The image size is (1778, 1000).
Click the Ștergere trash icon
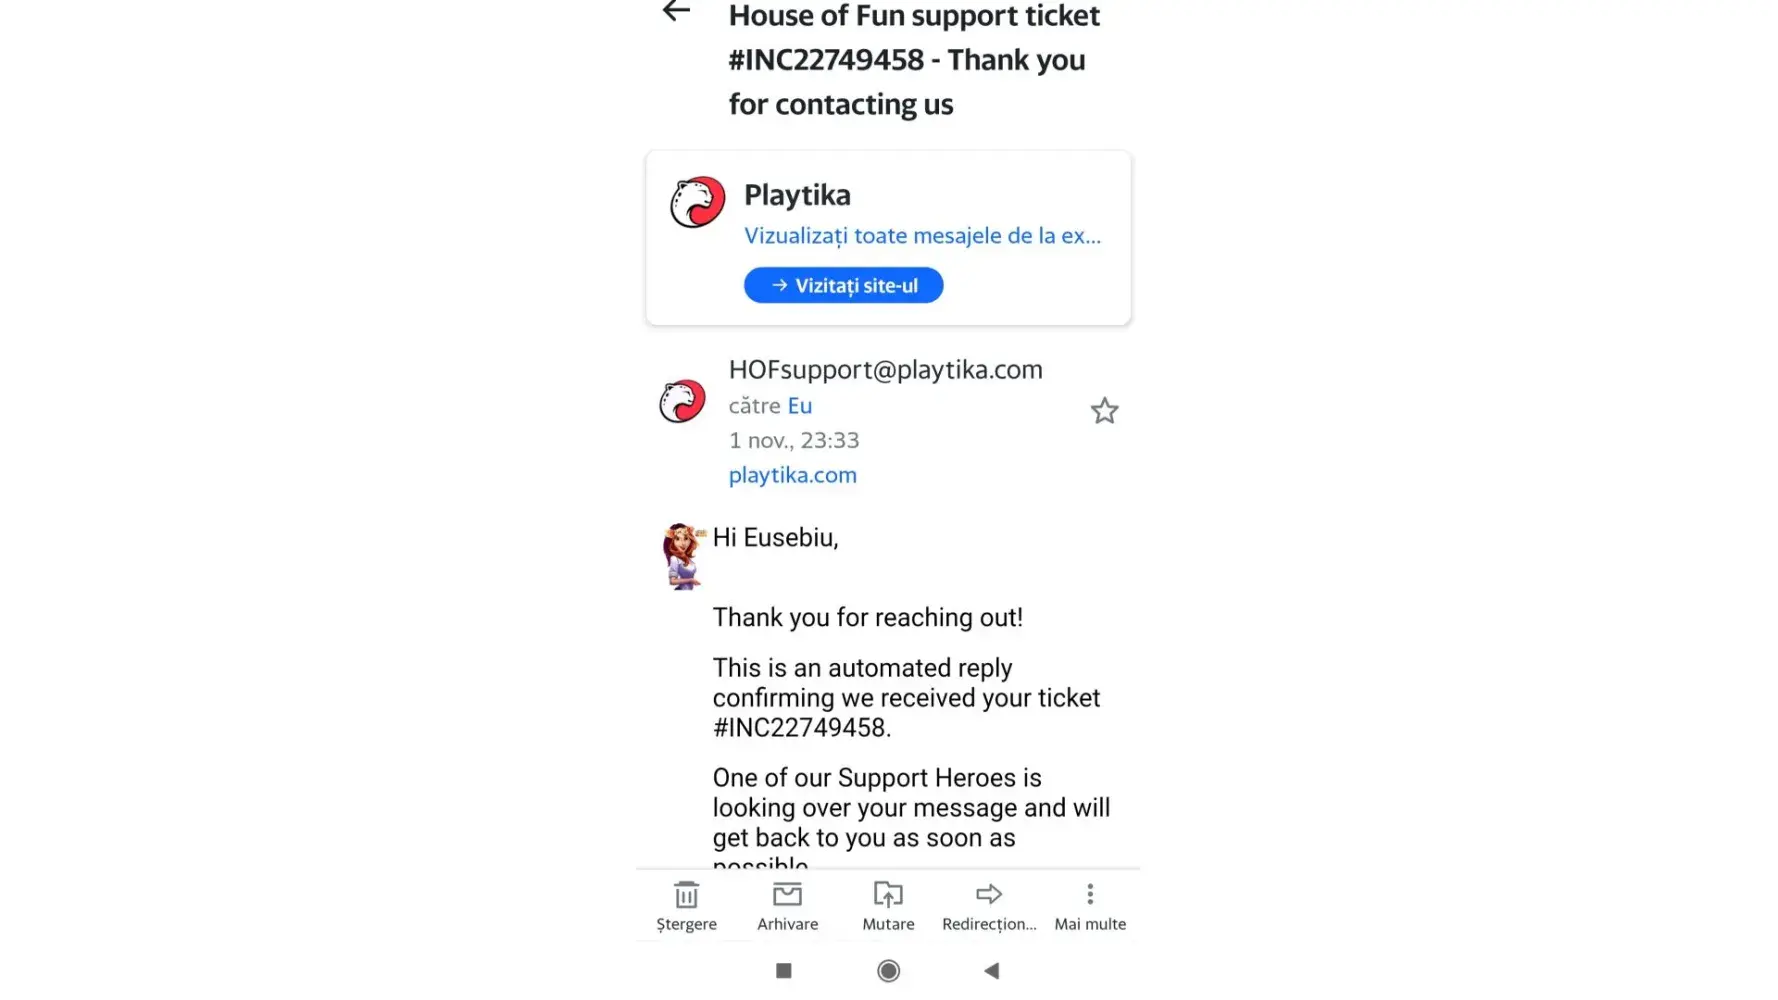[x=686, y=894]
